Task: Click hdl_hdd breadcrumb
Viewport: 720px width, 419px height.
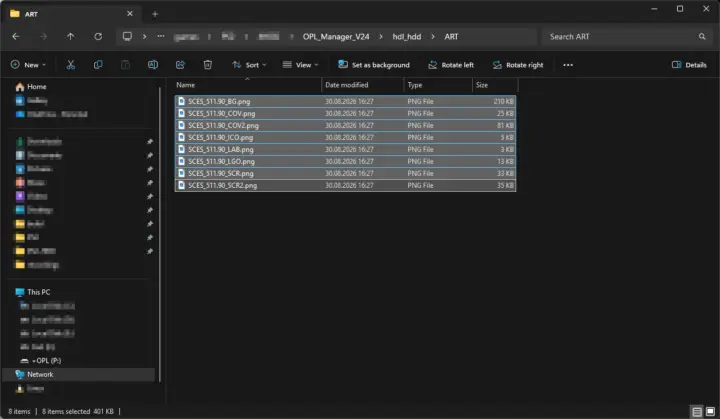Action: click(x=406, y=36)
